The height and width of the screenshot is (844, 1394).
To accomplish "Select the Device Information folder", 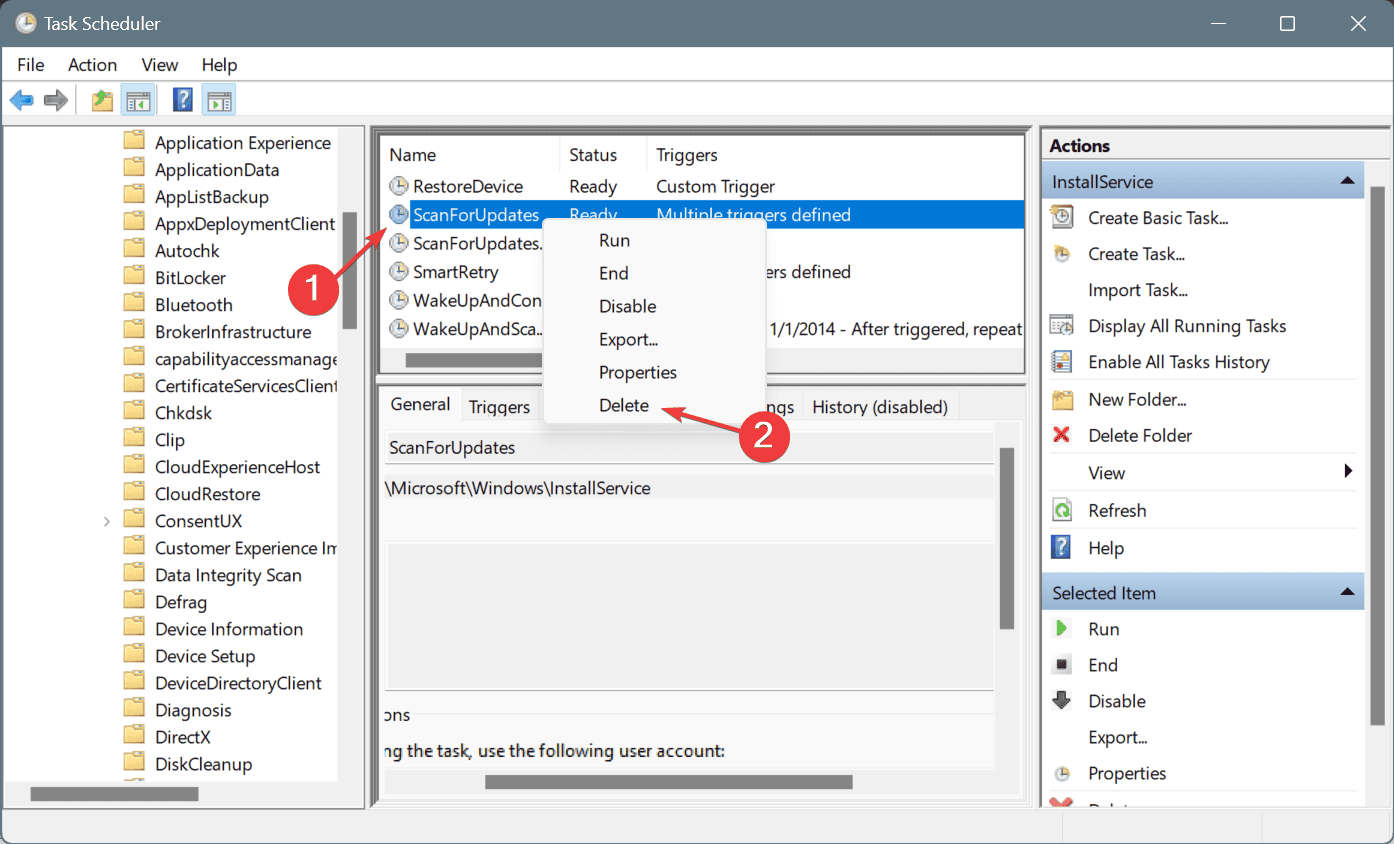I will click(229, 628).
